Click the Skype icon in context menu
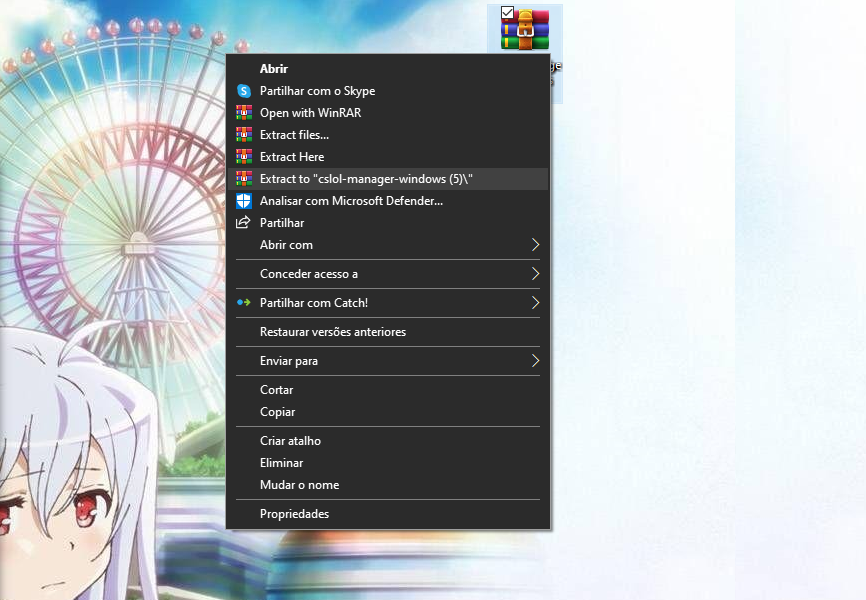The height and width of the screenshot is (600, 866). [244, 91]
